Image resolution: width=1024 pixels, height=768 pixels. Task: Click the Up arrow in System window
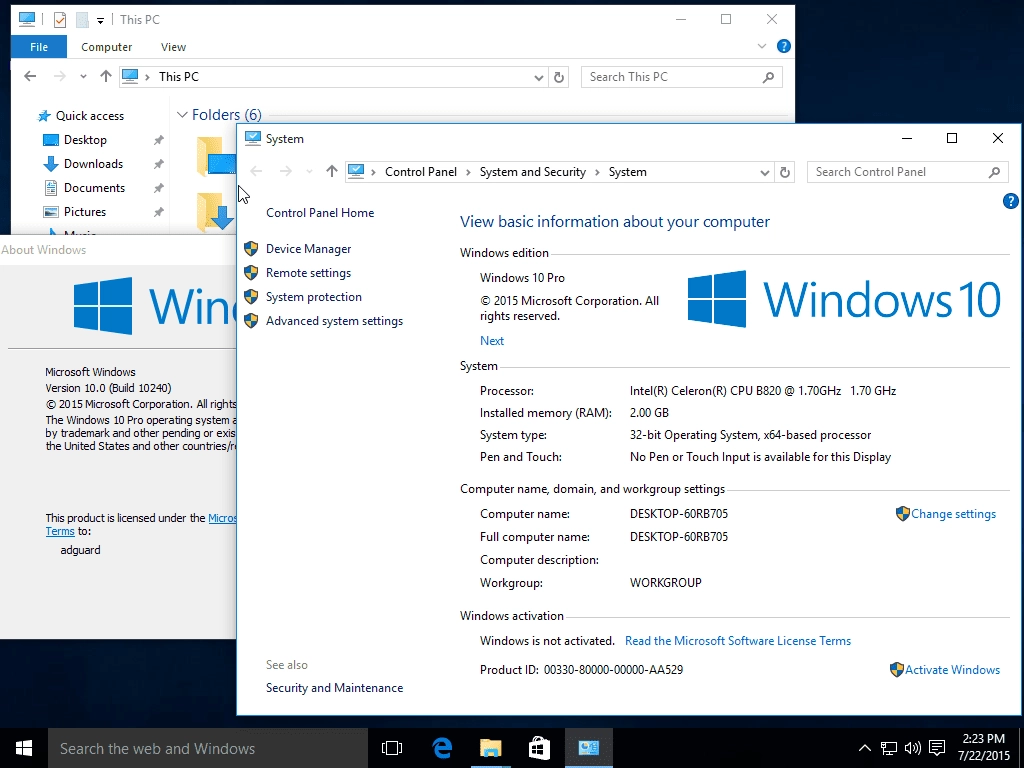[332, 172]
